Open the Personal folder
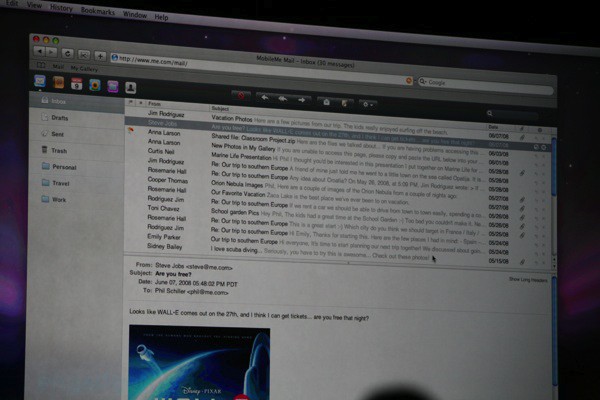Image resolution: width=600 pixels, height=400 pixels. click(x=77, y=167)
